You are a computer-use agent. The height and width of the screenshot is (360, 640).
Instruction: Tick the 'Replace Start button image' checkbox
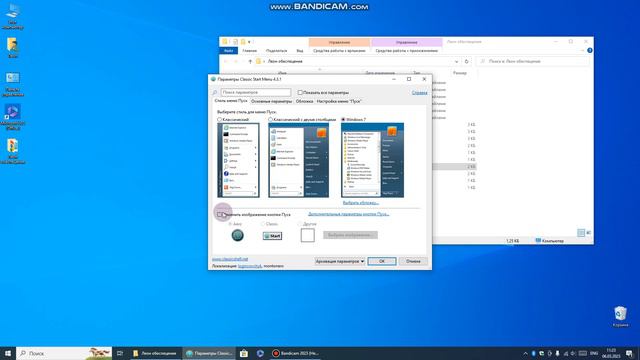[220, 214]
